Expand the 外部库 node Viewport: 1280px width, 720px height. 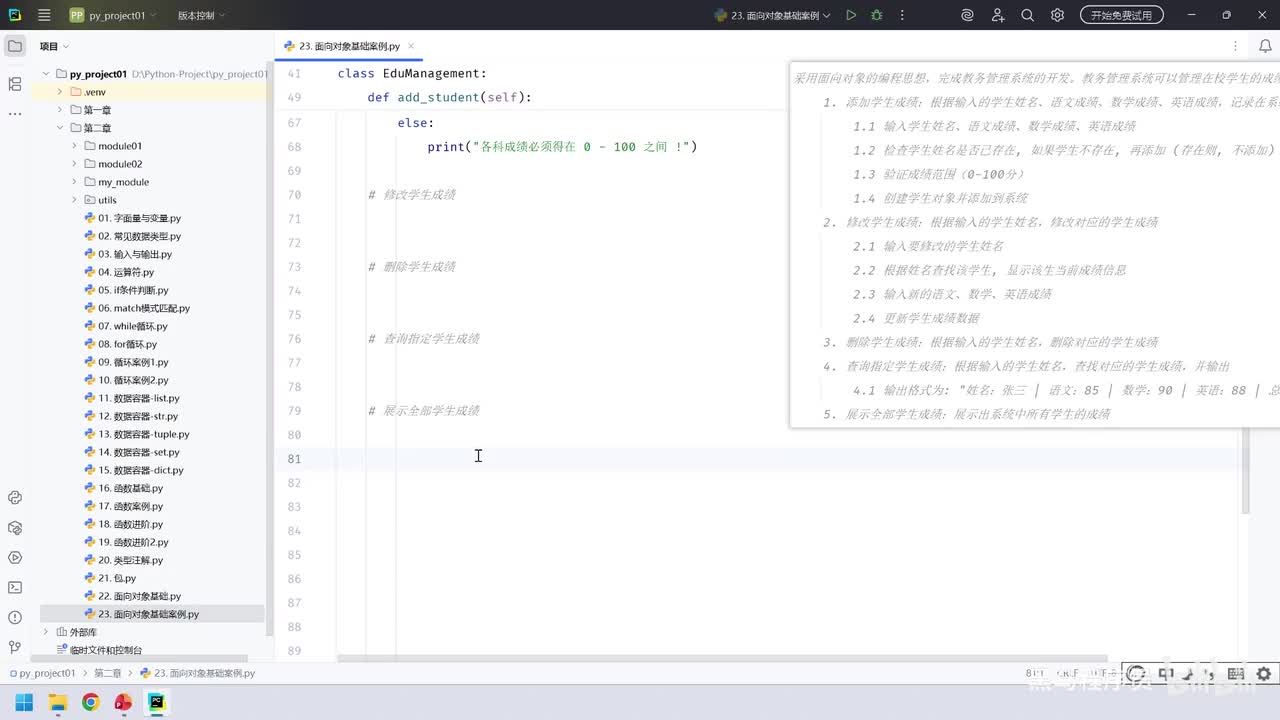point(46,632)
